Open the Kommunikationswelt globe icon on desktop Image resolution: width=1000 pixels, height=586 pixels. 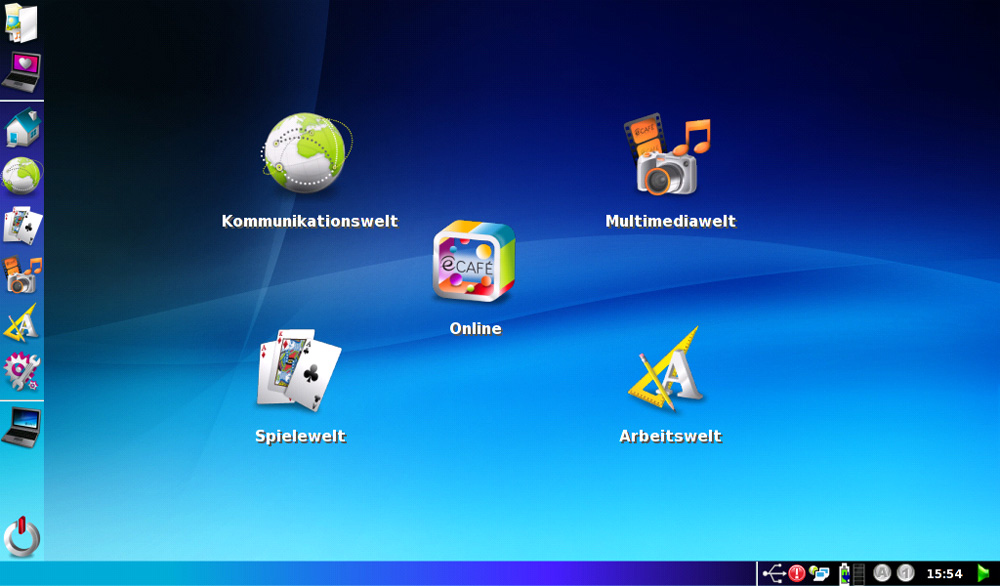[x=307, y=153]
